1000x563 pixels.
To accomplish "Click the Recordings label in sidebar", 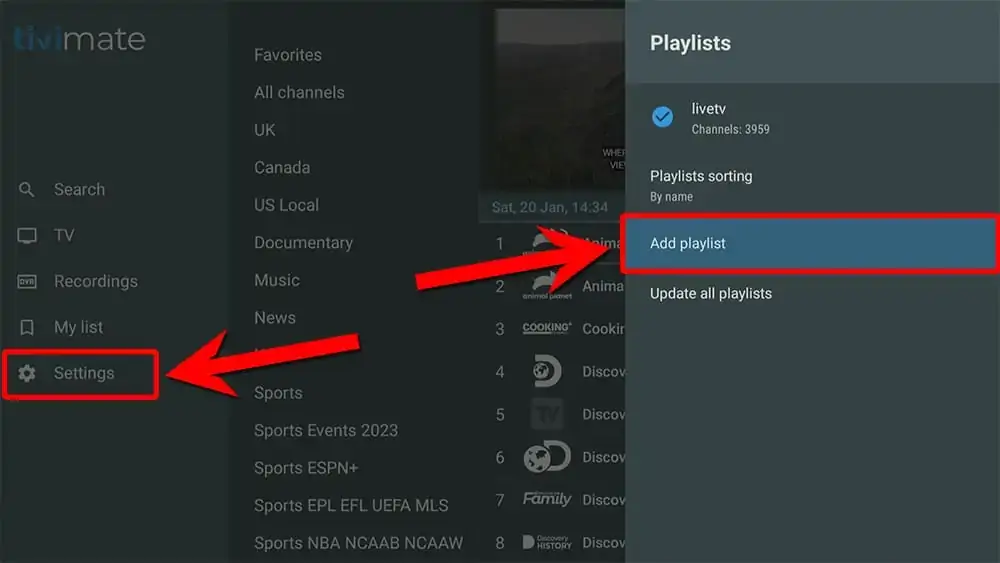I will click(96, 282).
